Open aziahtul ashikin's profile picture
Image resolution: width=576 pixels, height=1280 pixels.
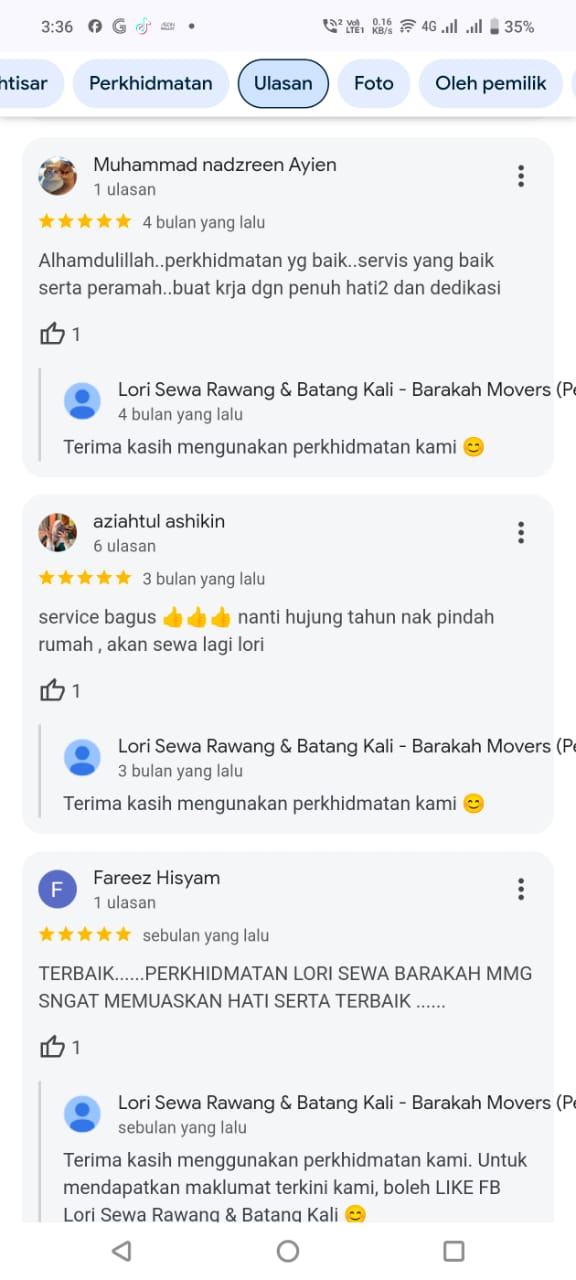point(58,533)
